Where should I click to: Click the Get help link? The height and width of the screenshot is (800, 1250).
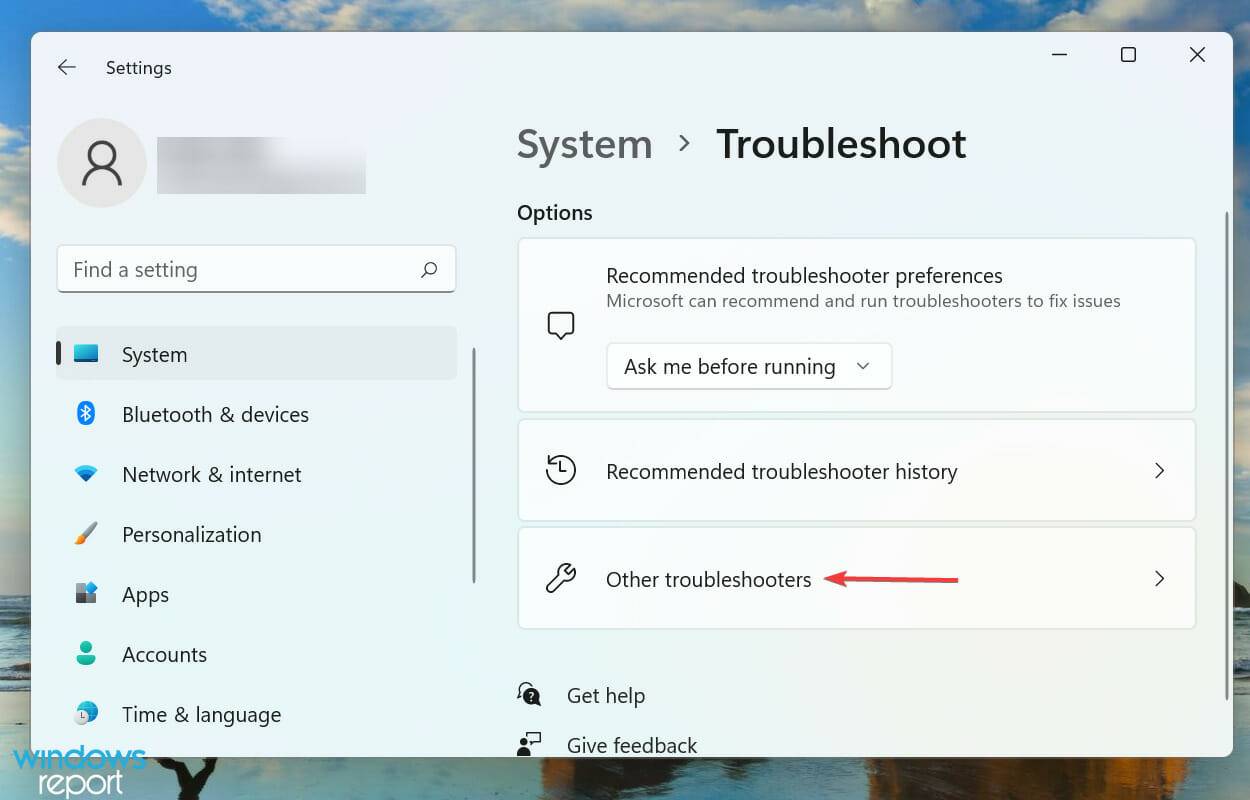605,694
